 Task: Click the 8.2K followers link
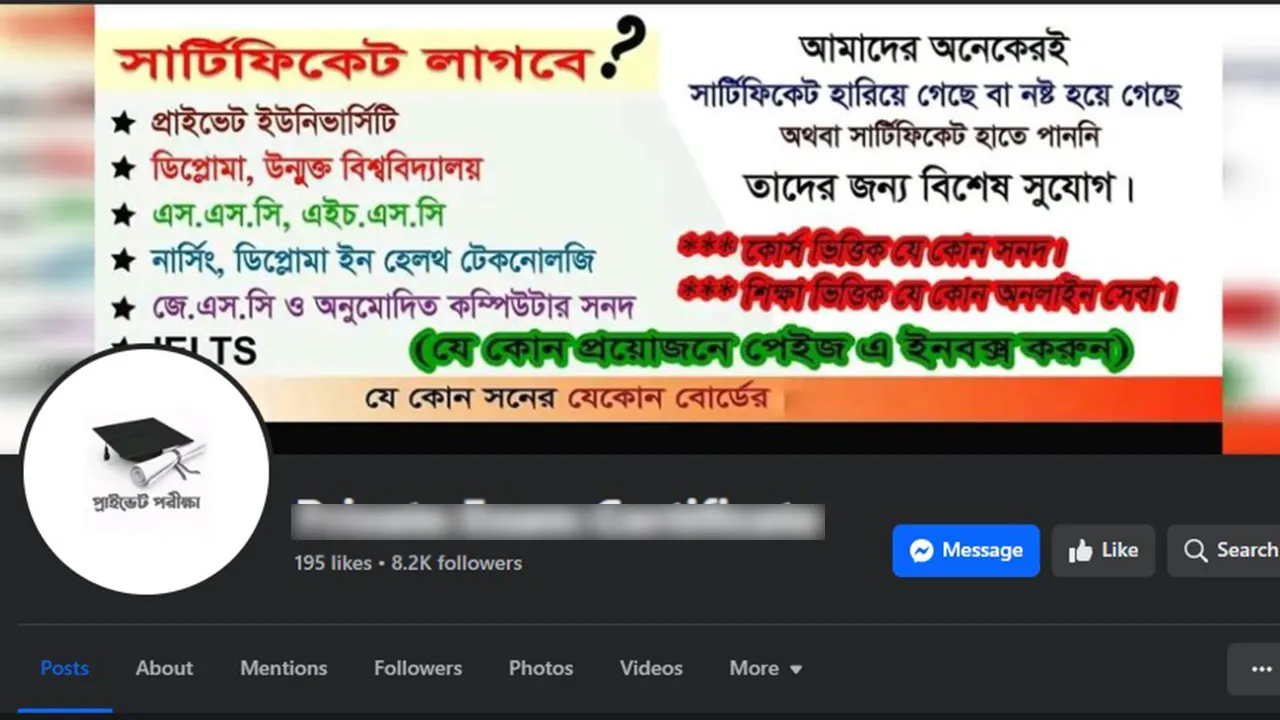click(x=456, y=563)
